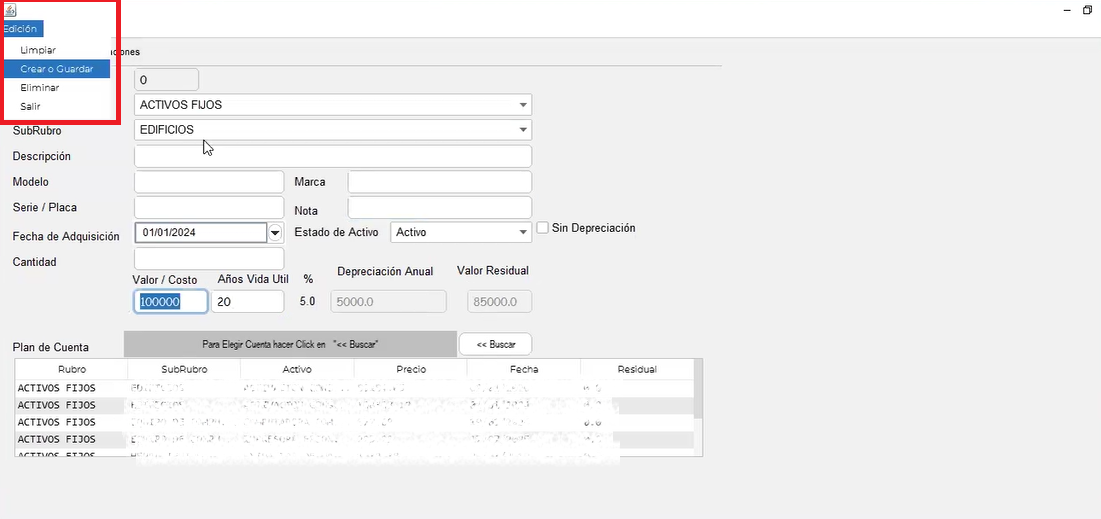
Task: Click the Precio column header
Action: pyautogui.click(x=410, y=369)
